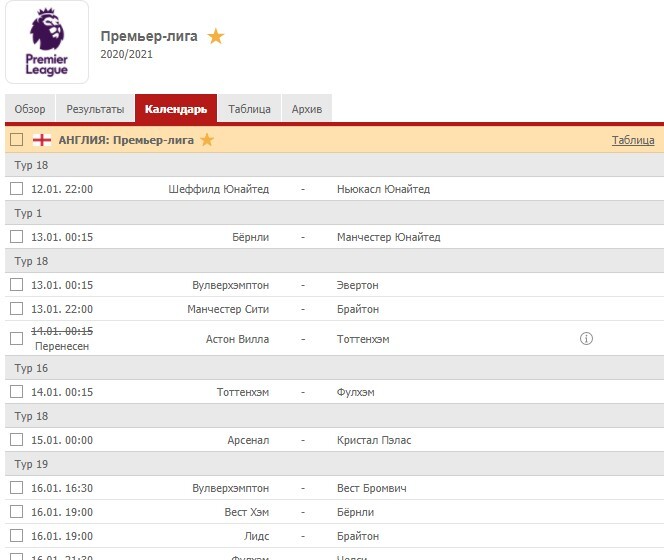Click the Премьер-лига page title
The width and height of the screenshot is (664, 560).
point(149,36)
